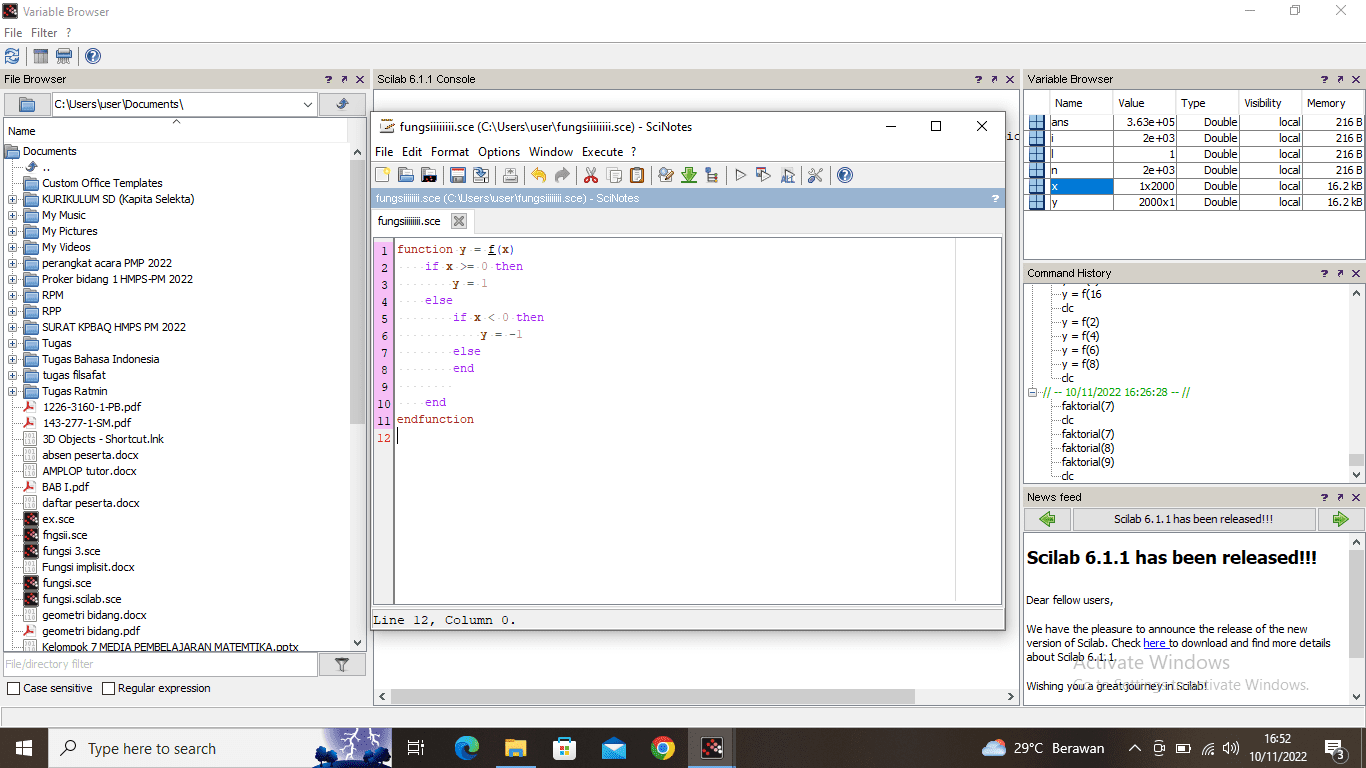Select faktorial(9) in Command History
This screenshot has height=768, width=1366.
[1087, 462]
